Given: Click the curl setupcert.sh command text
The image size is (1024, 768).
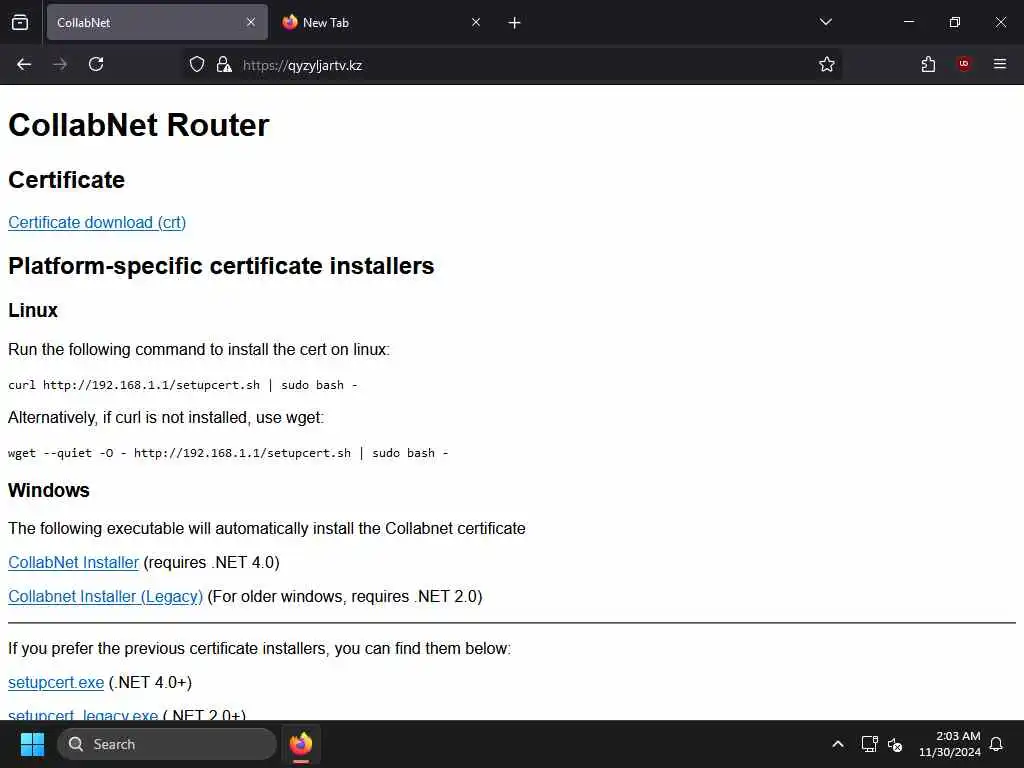Looking at the screenshot, I should (183, 385).
